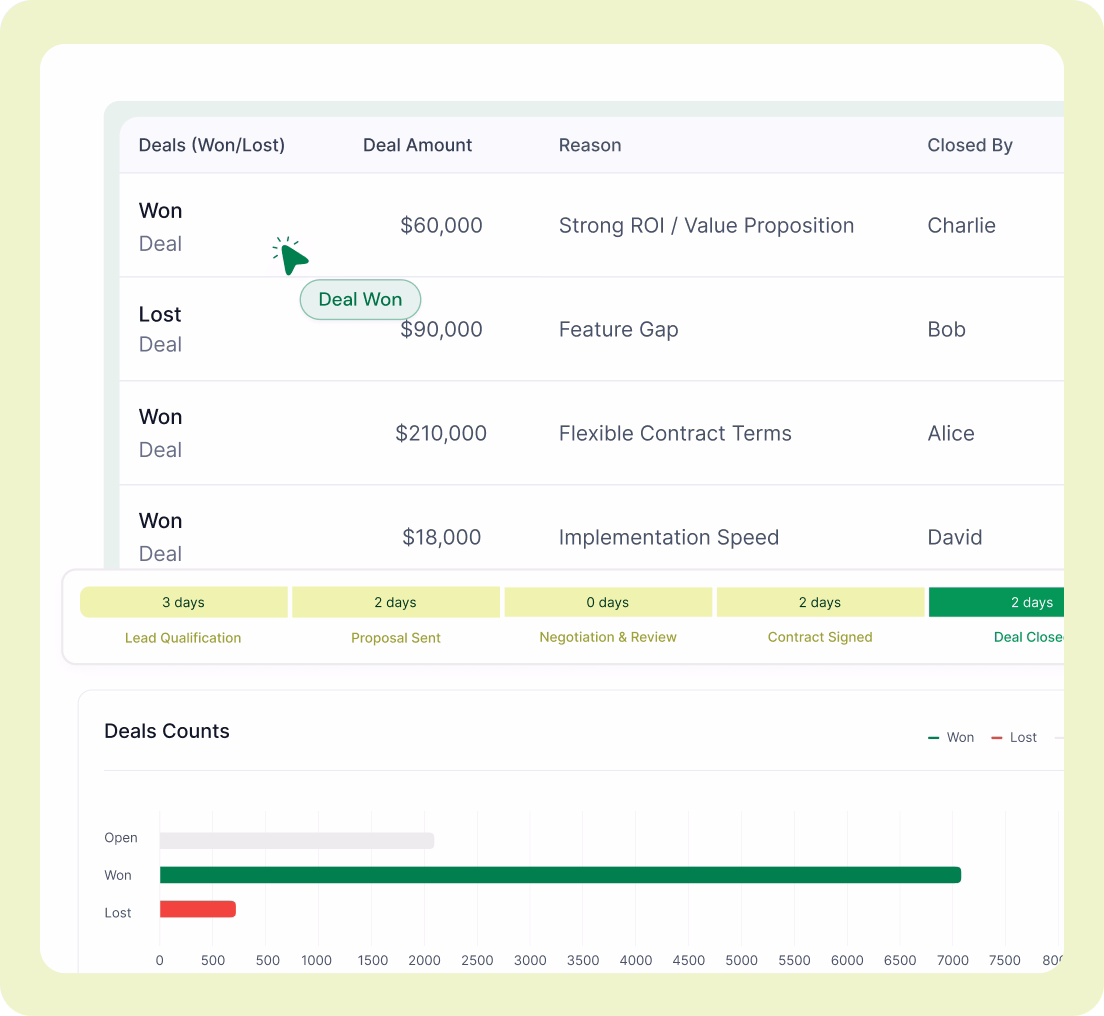Click the 'Contract Signed' stage label

tap(820, 637)
